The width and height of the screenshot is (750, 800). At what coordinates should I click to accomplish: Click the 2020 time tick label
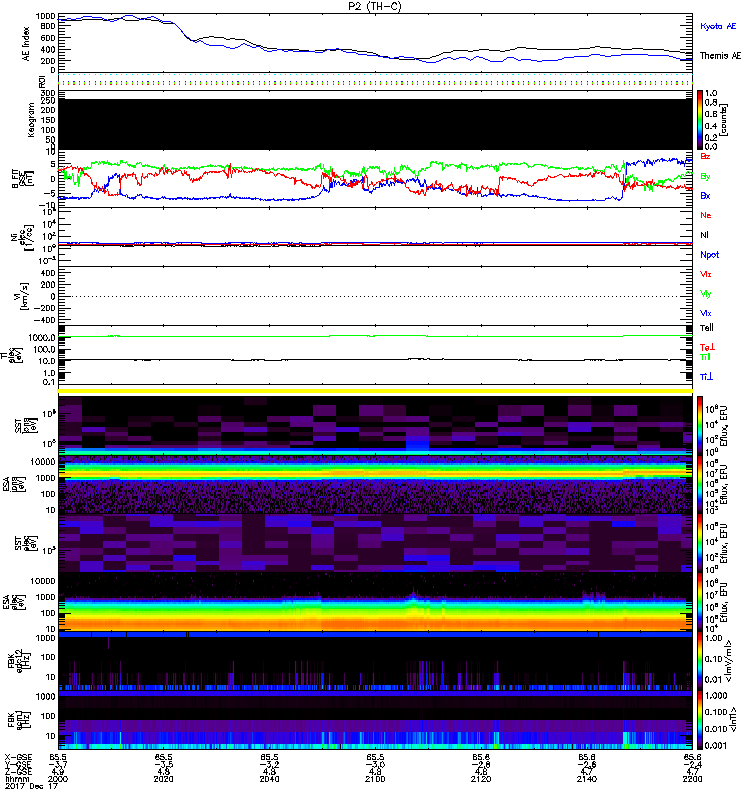(x=163, y=779)
